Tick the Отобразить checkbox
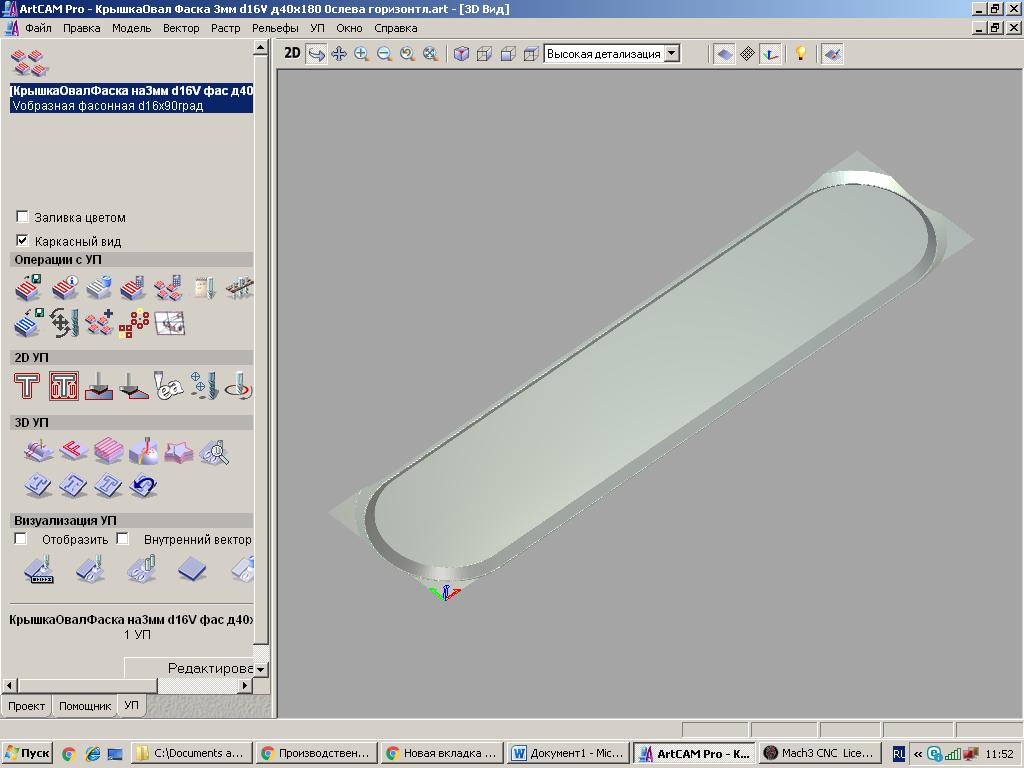Image resolution: width=1024 pixels, height=768 pixels. tap(21, 539)
